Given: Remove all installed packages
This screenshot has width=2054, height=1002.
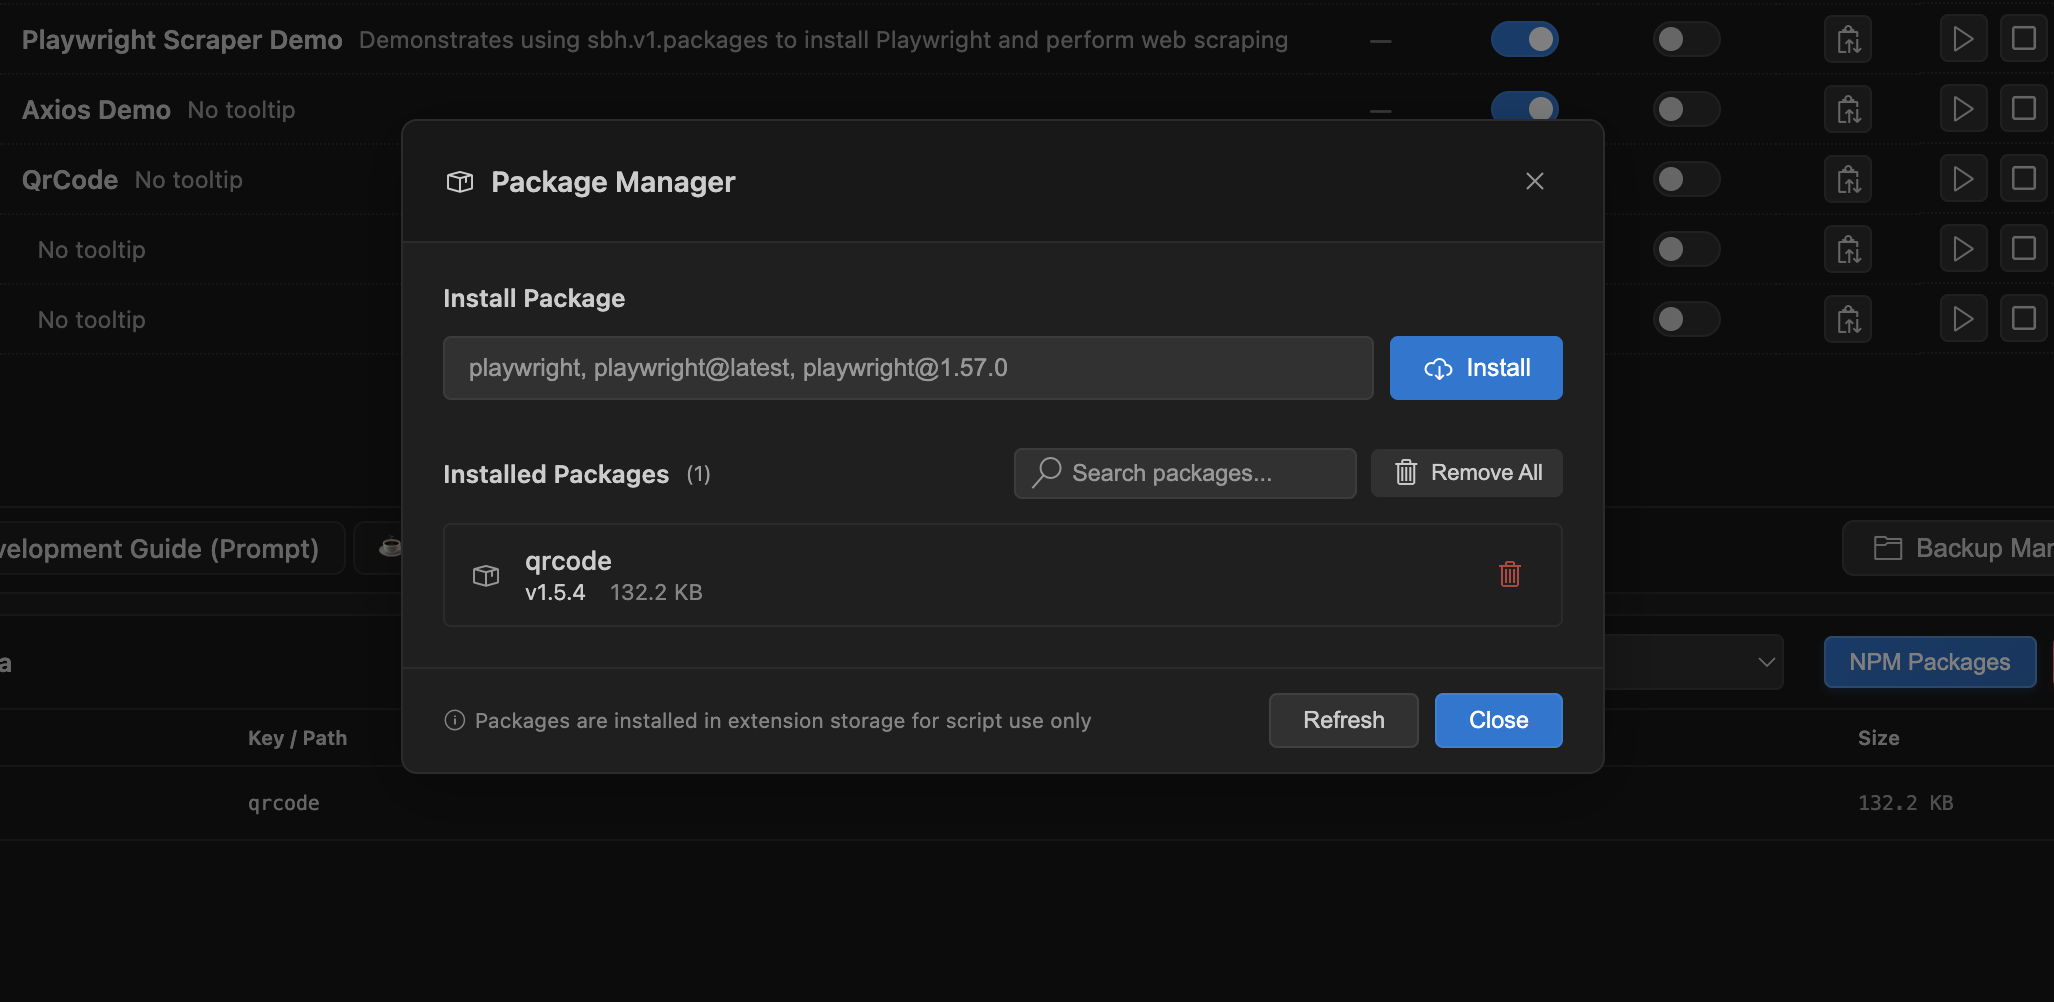Looking at the screenshot, I should tap(1467, 473).
